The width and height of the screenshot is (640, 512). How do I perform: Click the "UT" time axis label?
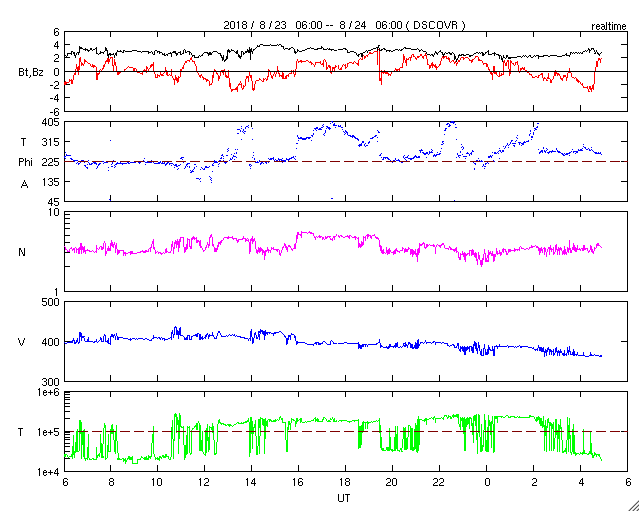pyautogui.click(x=343, y=498)
